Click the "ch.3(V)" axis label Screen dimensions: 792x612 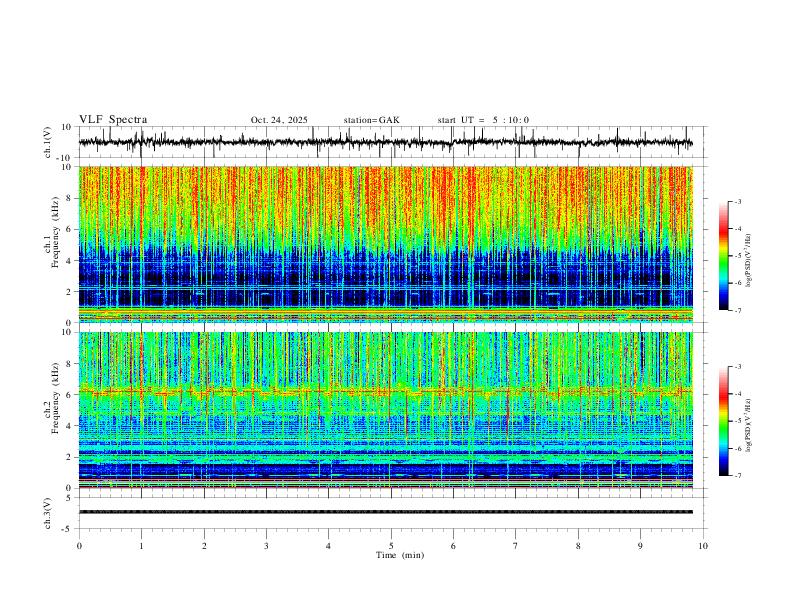(48, 513)
